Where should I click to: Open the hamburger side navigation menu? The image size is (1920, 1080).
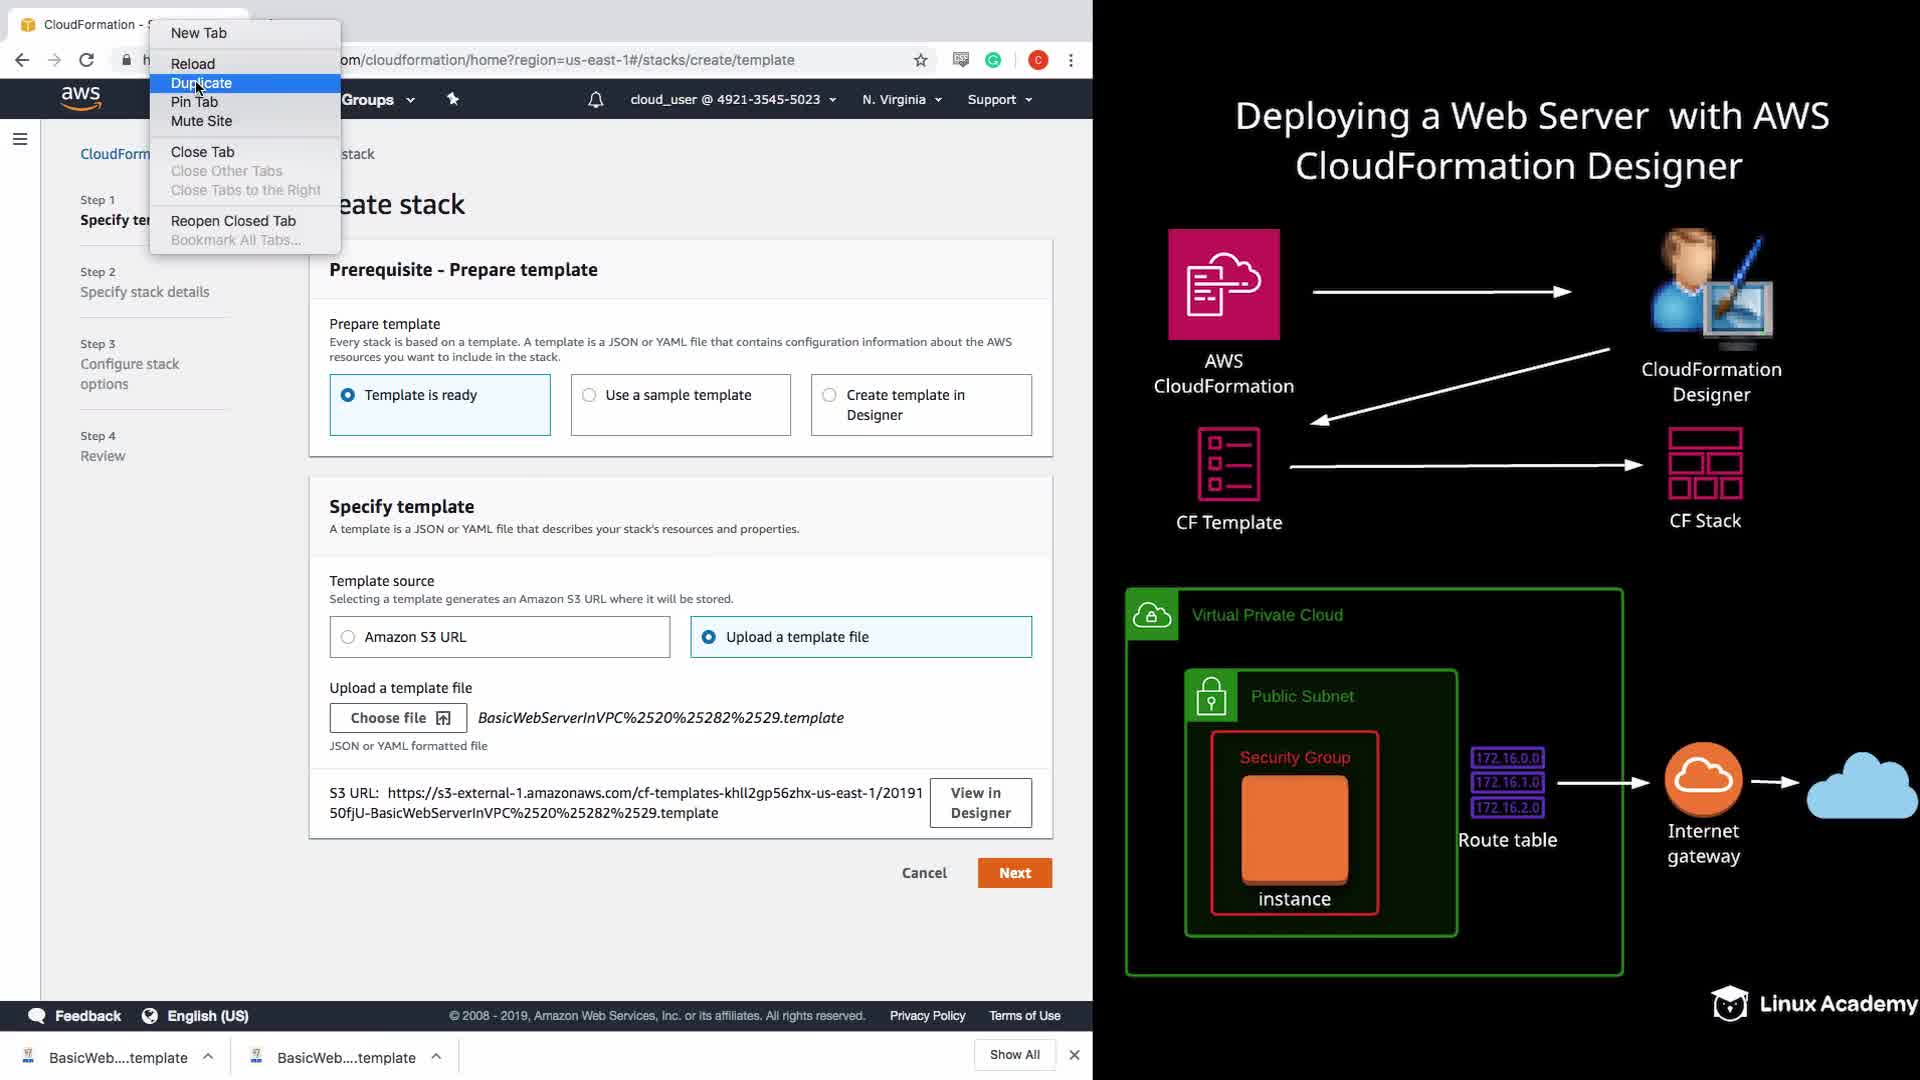(20, 139)
